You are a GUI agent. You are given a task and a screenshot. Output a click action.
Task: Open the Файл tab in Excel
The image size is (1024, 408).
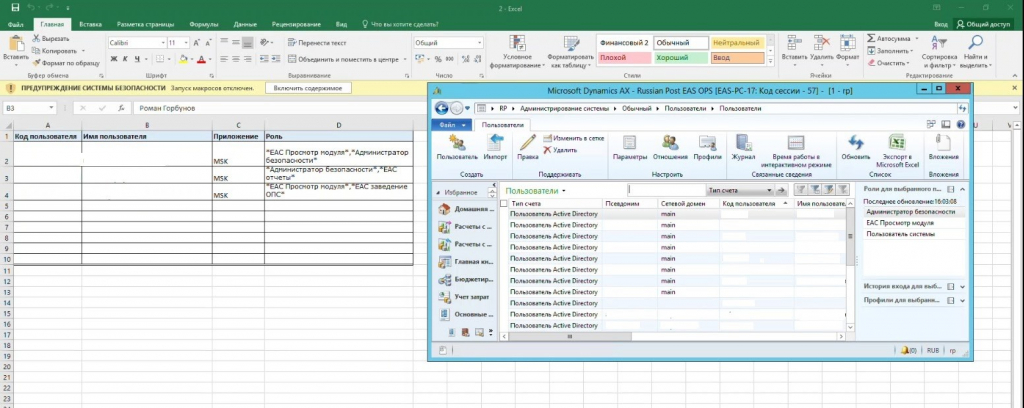point(16,24)
